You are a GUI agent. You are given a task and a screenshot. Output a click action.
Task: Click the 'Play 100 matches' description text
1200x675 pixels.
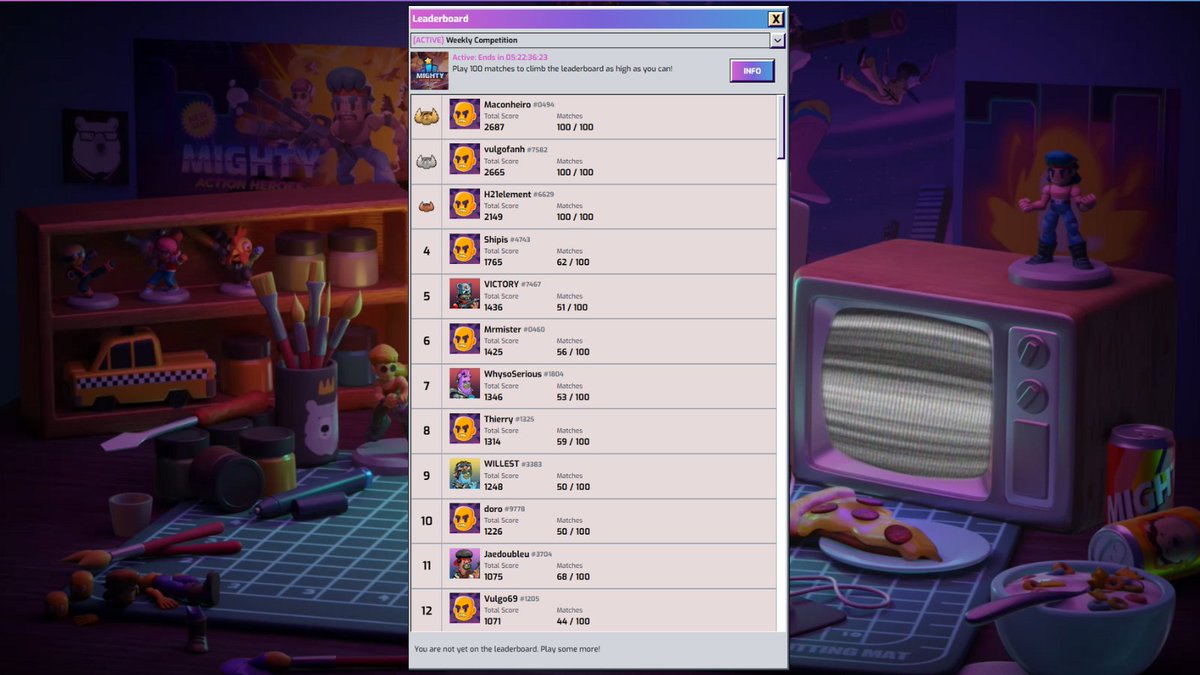click(x=562, y=68)
